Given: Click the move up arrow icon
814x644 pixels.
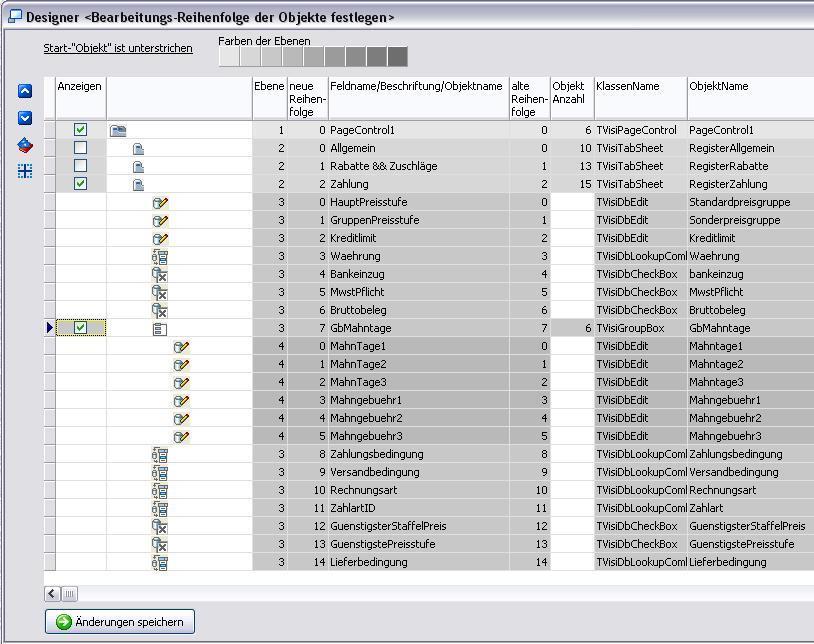Looking at the screenshot, I should pos(25,91).
